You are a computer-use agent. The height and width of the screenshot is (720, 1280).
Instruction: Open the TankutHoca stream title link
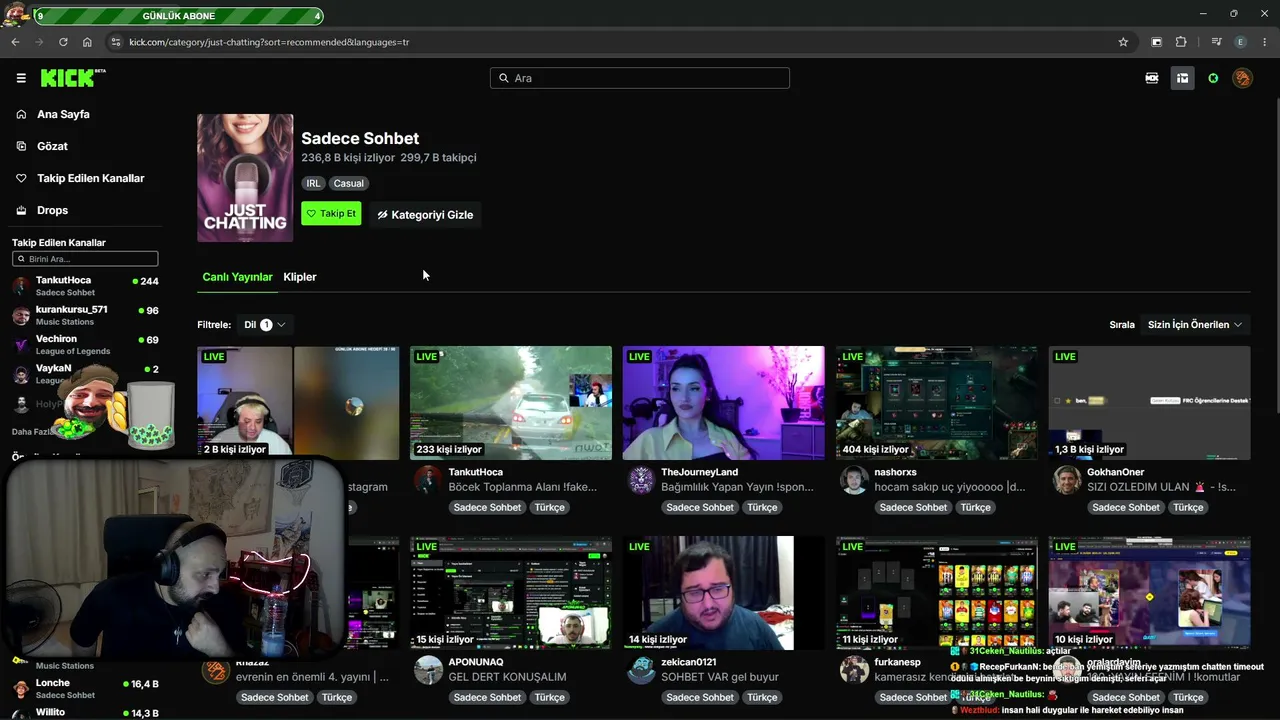[522, 487]
